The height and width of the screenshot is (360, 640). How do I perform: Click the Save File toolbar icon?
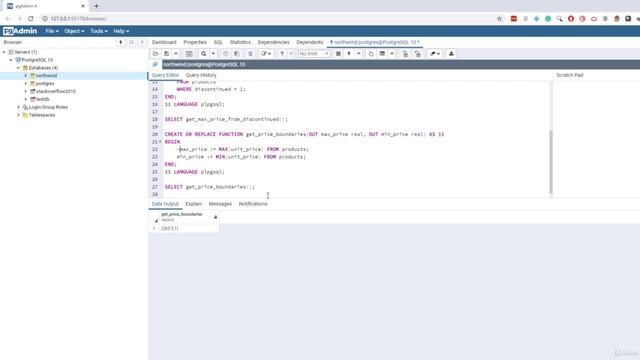167,54
